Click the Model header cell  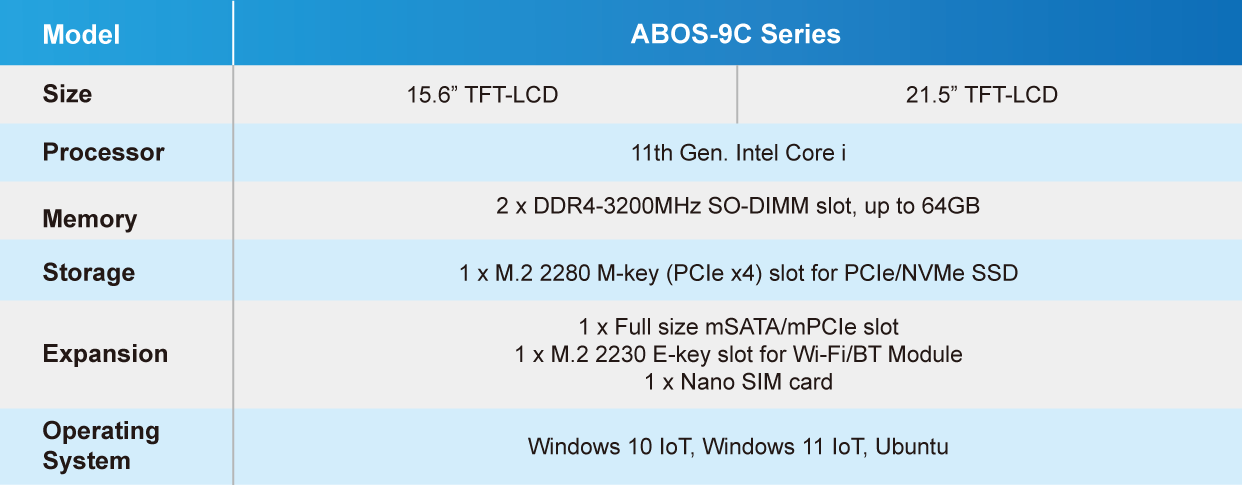click(x=81, y=35)
